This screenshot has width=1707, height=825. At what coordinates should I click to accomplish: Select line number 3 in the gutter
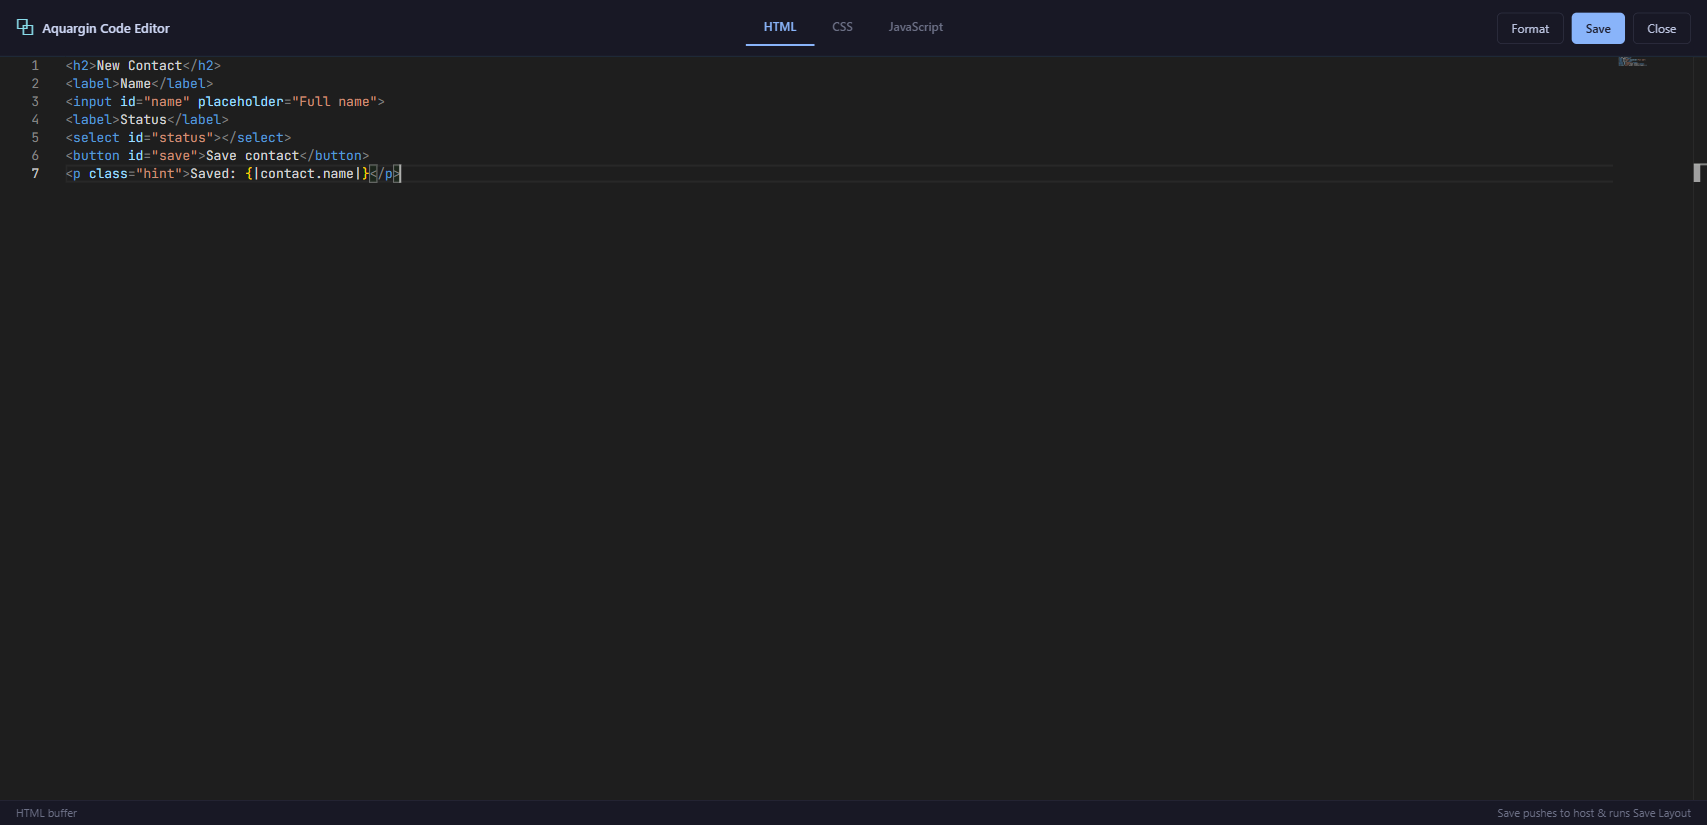(x=35, y=101)
